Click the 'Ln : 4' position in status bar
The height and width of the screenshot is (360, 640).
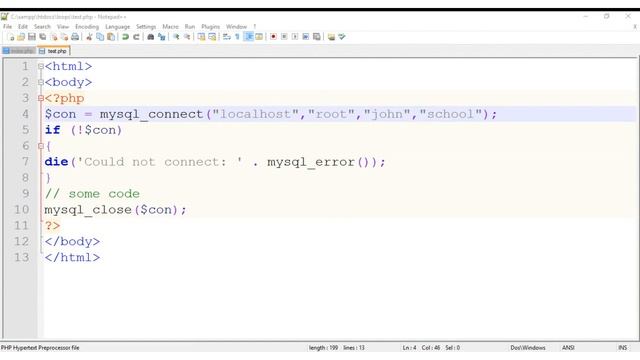coord(409,348)
